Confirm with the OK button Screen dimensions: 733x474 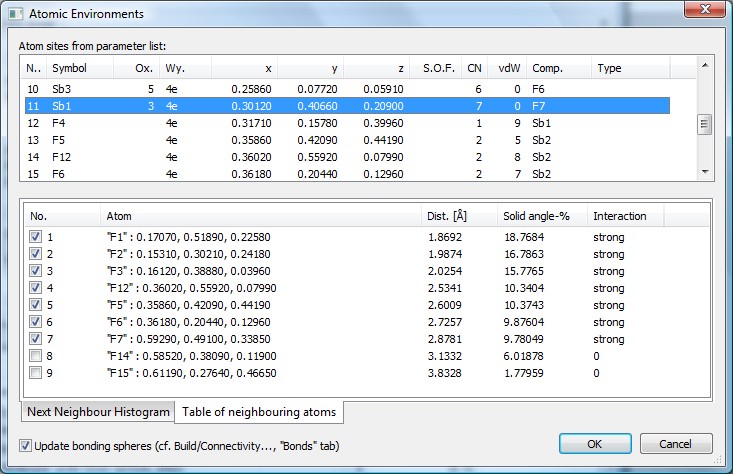coord(595,444)
